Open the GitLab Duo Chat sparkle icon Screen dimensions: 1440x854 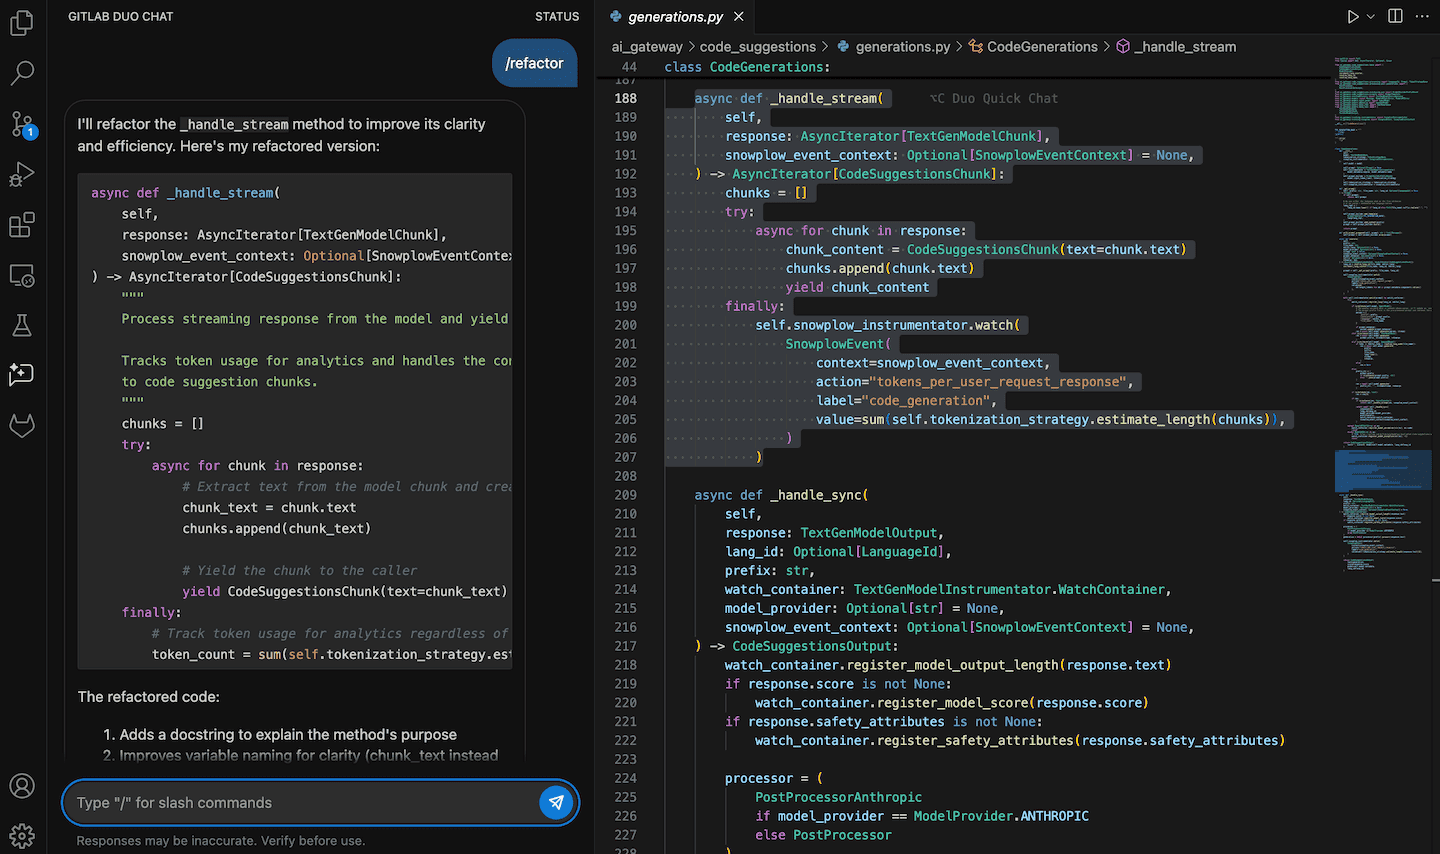tap(22, 375)
